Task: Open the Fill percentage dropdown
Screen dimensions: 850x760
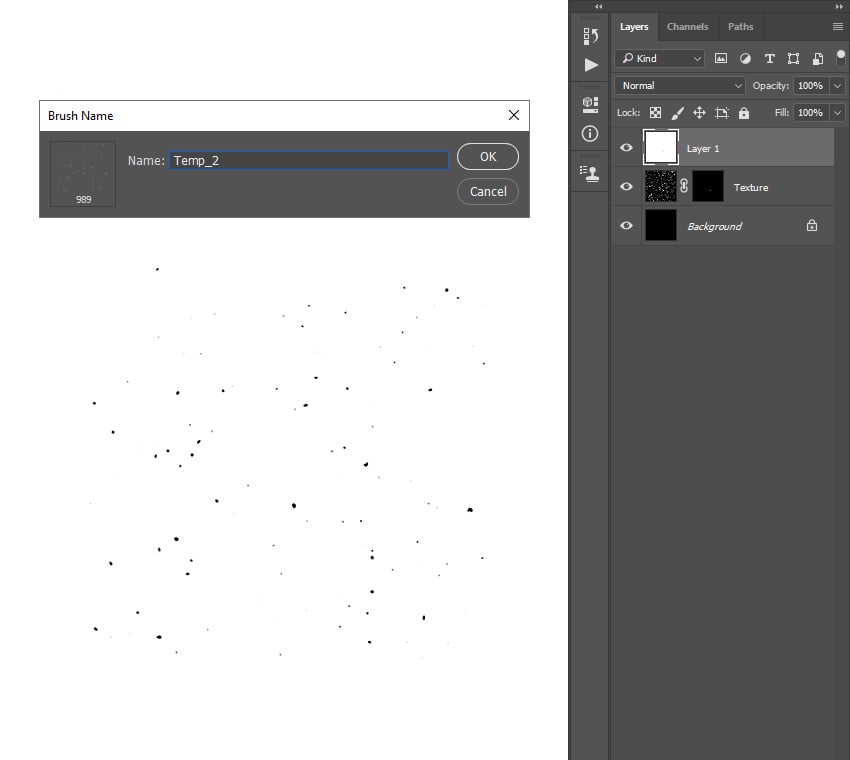Action: click(836, 112)
